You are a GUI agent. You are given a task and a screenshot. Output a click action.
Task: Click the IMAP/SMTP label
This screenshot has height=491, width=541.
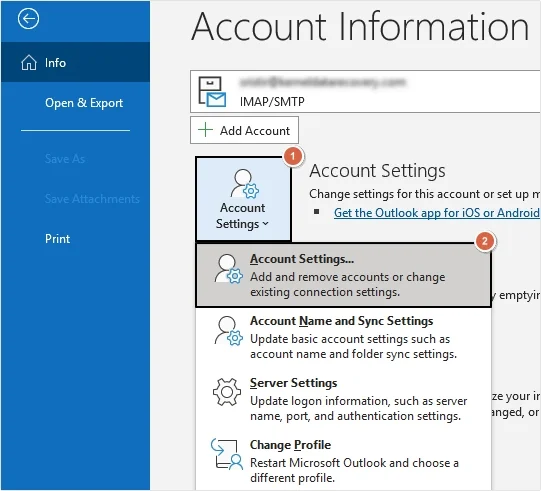272,102
